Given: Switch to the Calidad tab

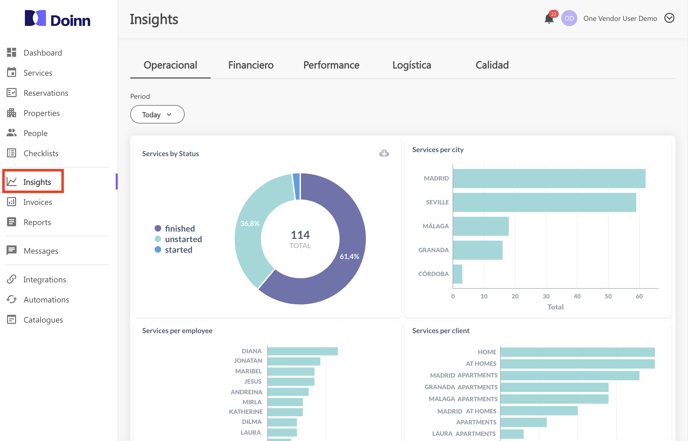Looking at the screenshot, I should coord(492,65).
